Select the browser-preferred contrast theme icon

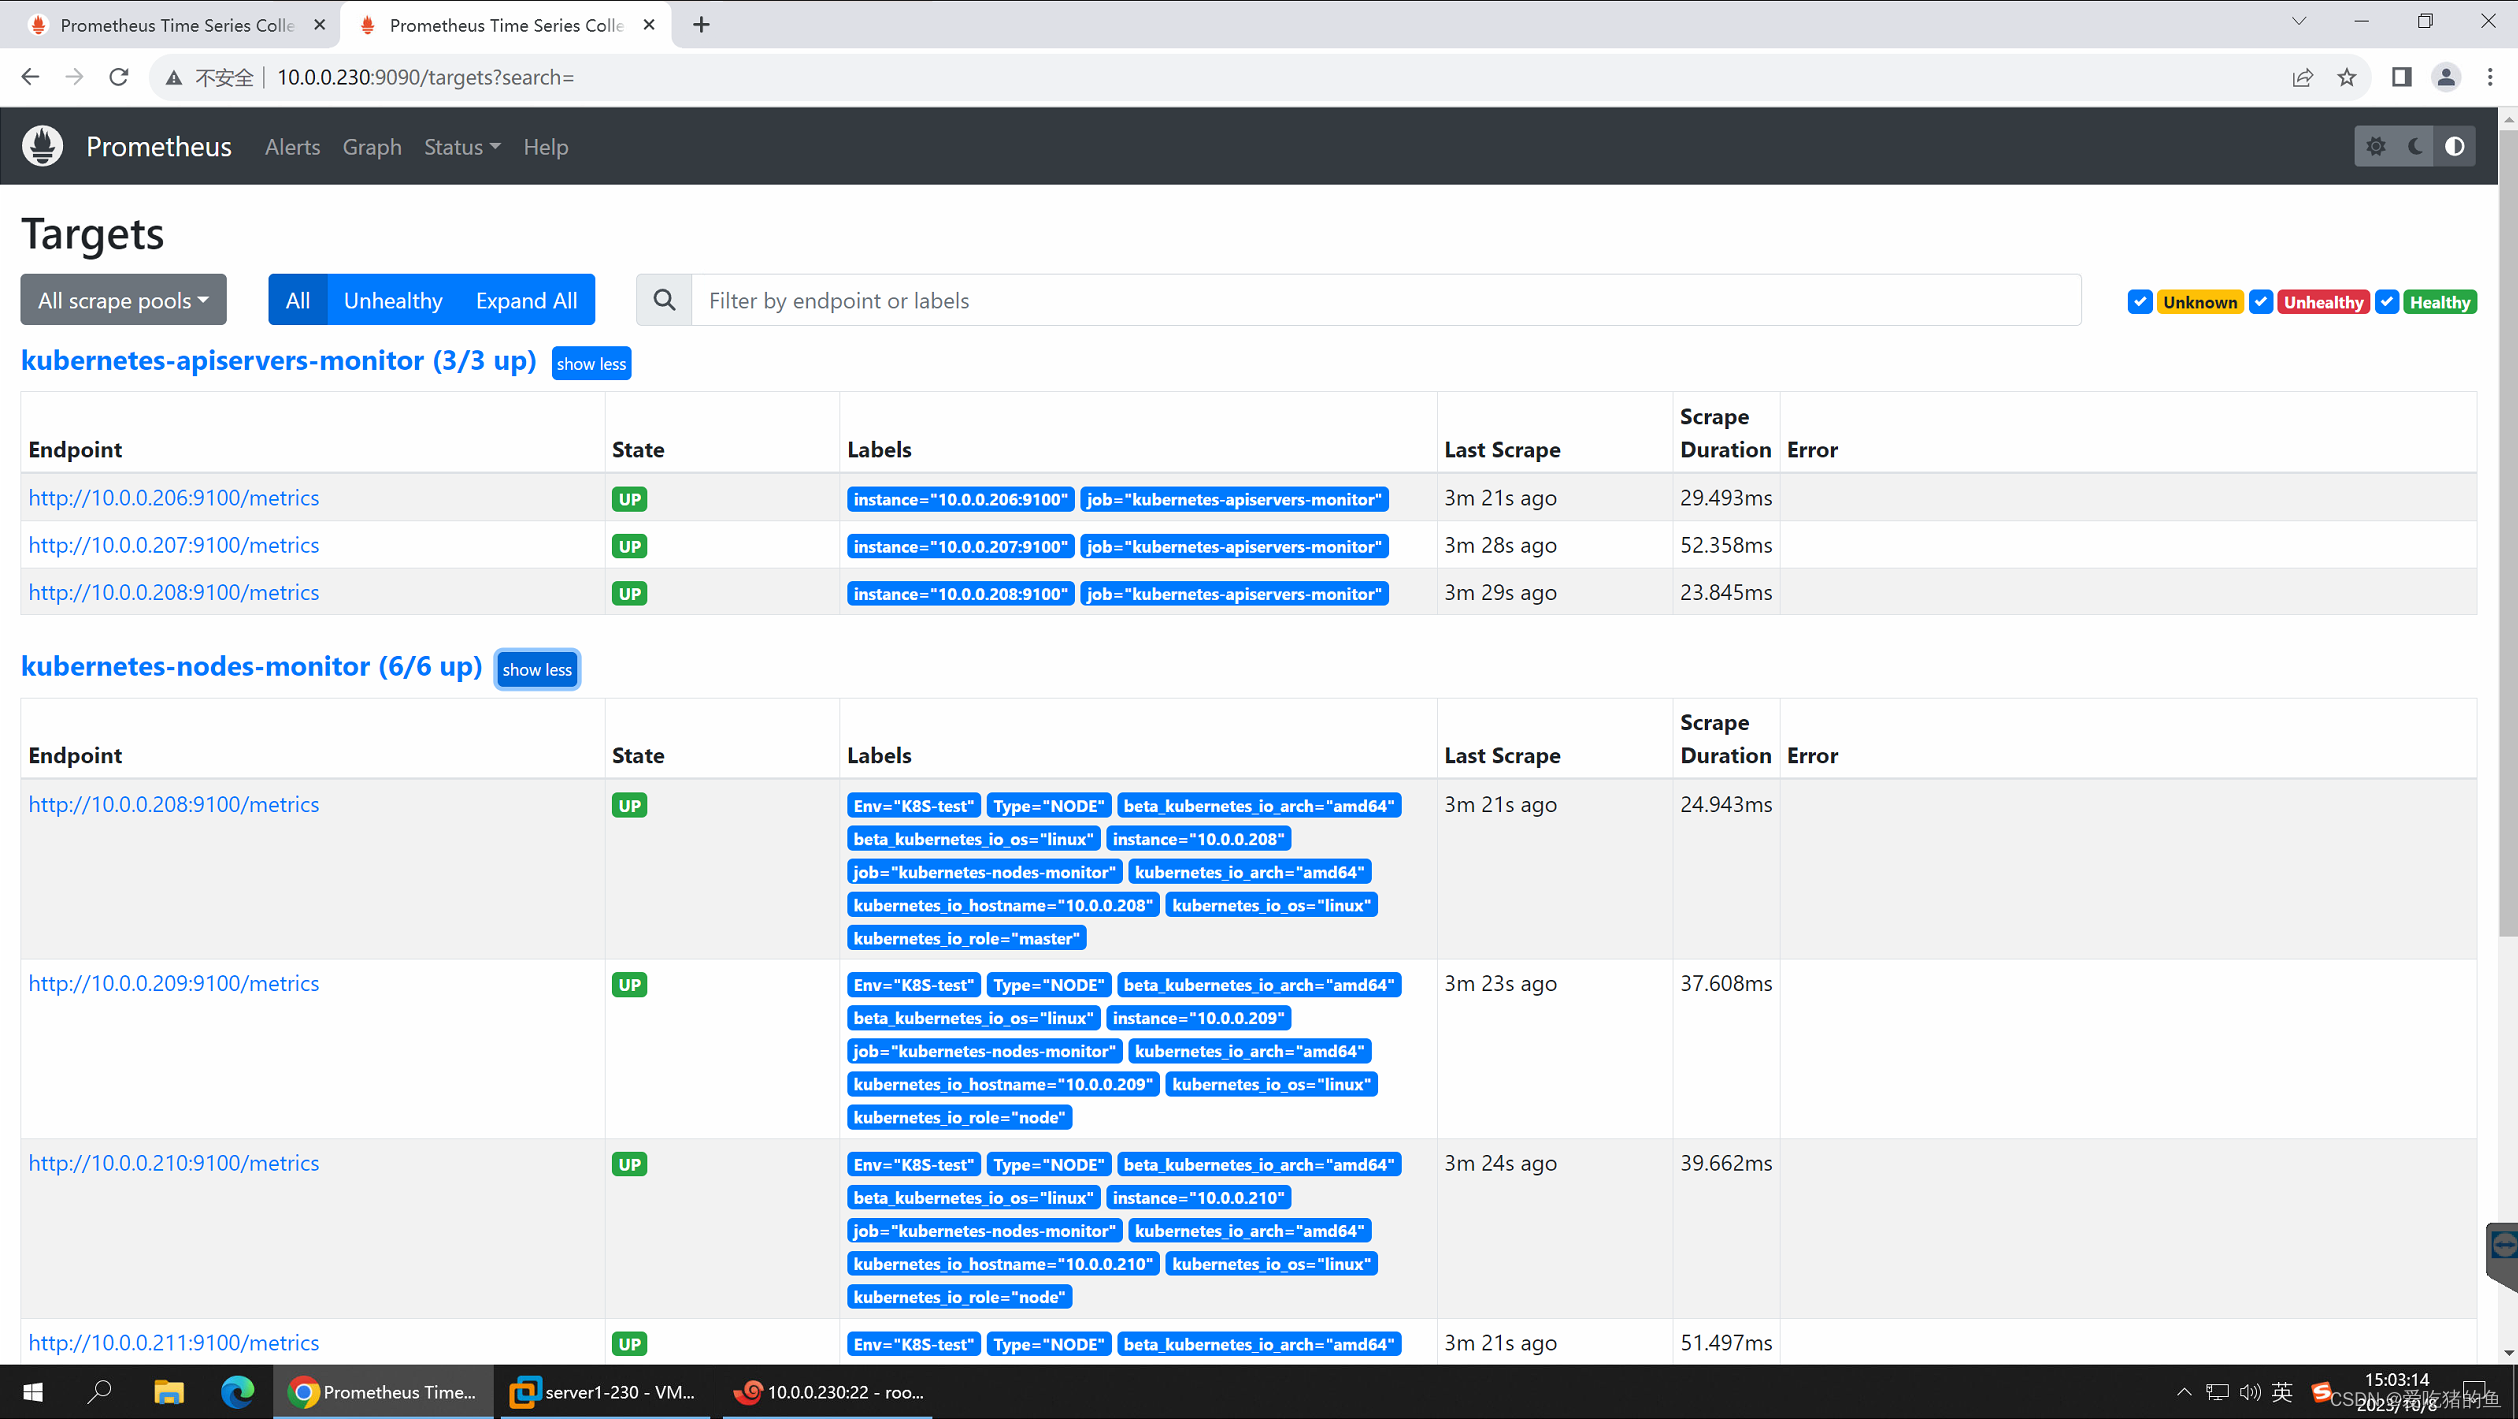[x=2455, y=146]
